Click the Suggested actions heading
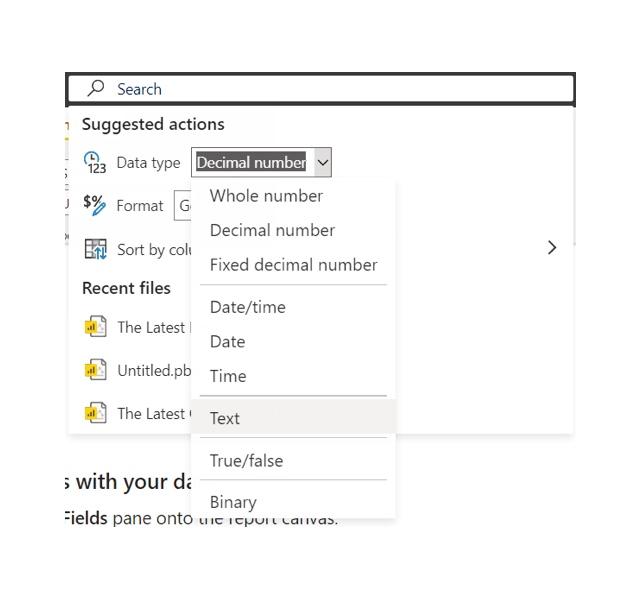Image resolution: width=640 pixels, height=600 pixels. 153,124
